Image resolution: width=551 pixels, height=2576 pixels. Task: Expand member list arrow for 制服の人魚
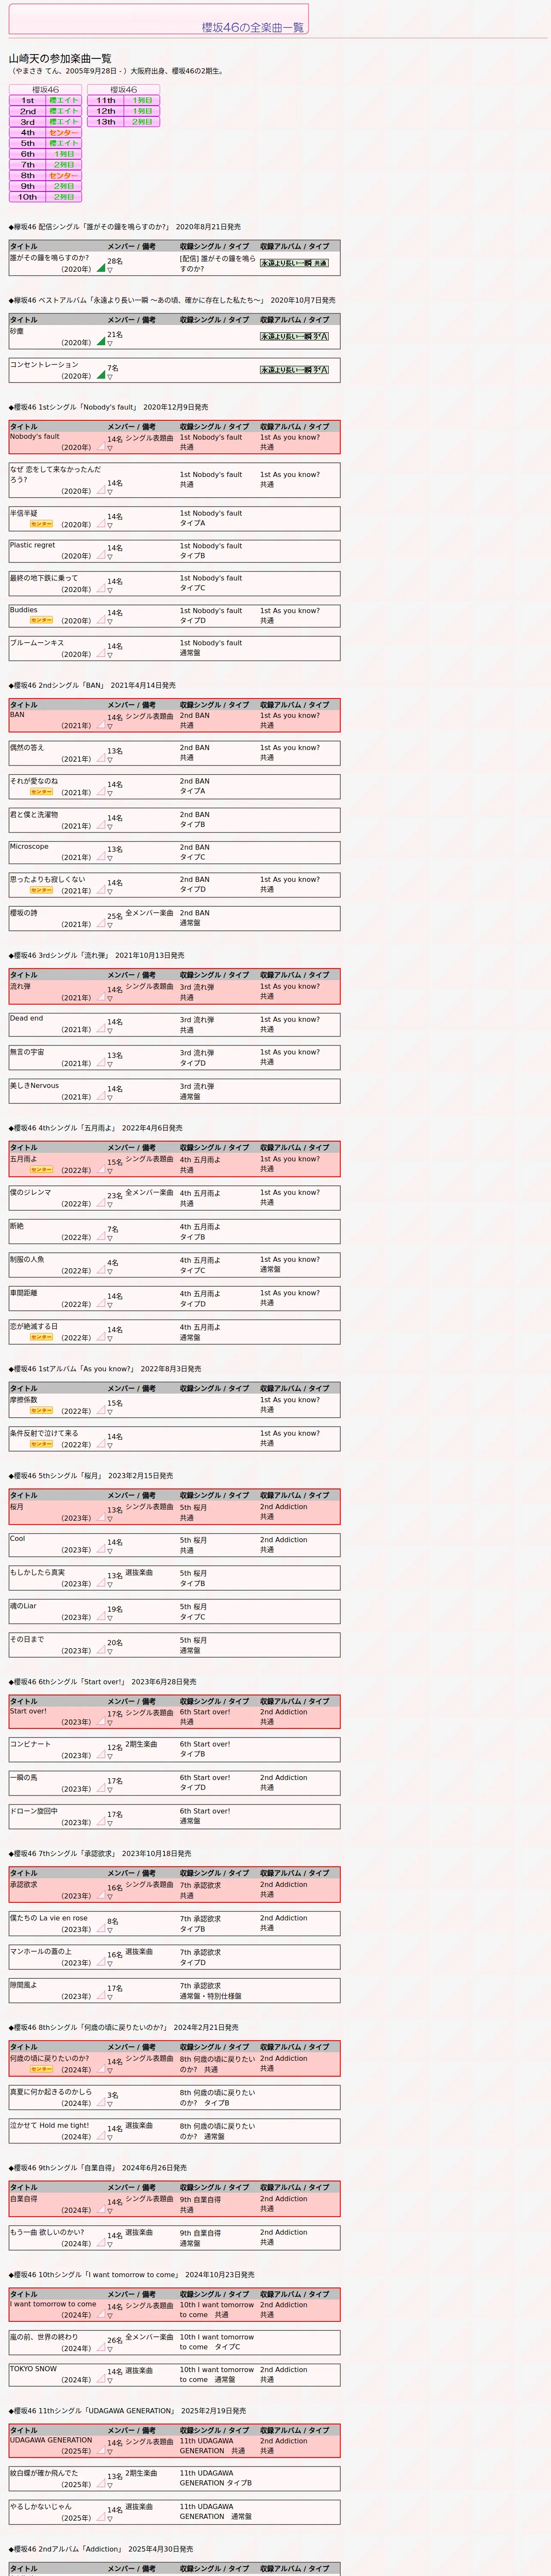pos(110,1272)
